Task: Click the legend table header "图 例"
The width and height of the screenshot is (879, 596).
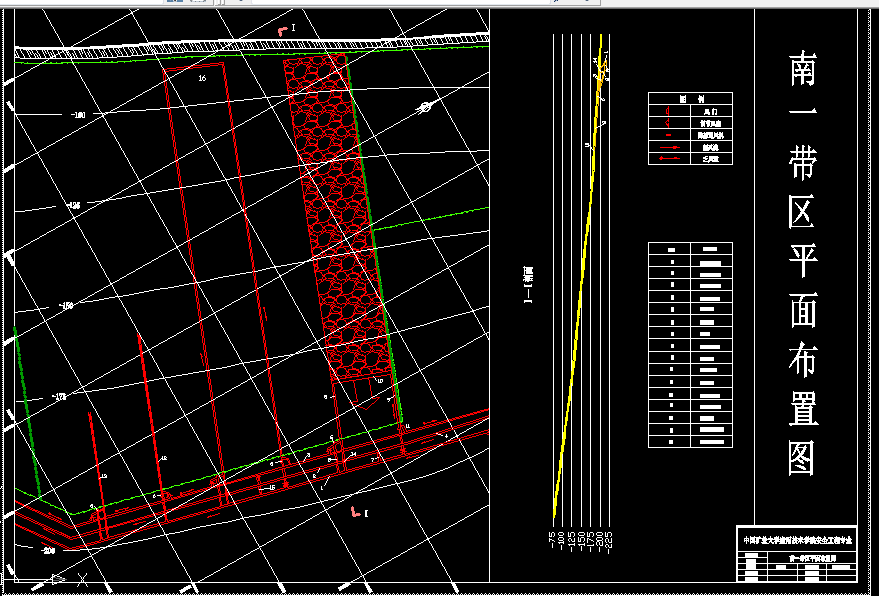Action: coord(692,99)
